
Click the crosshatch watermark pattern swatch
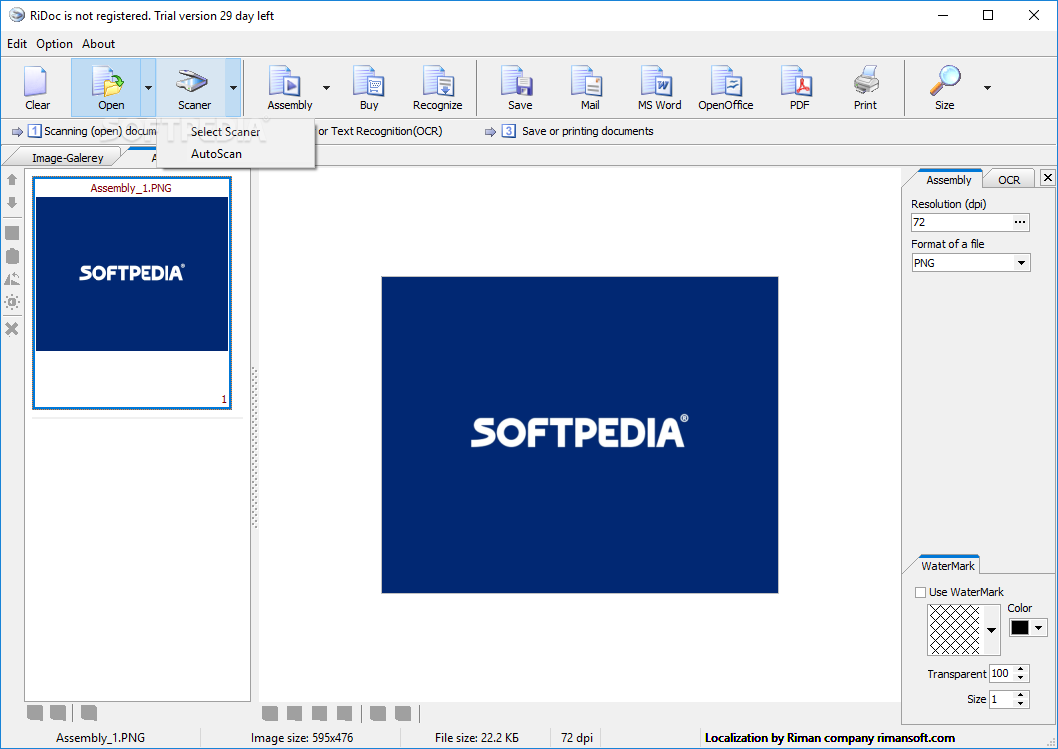[x=954, y=630]
